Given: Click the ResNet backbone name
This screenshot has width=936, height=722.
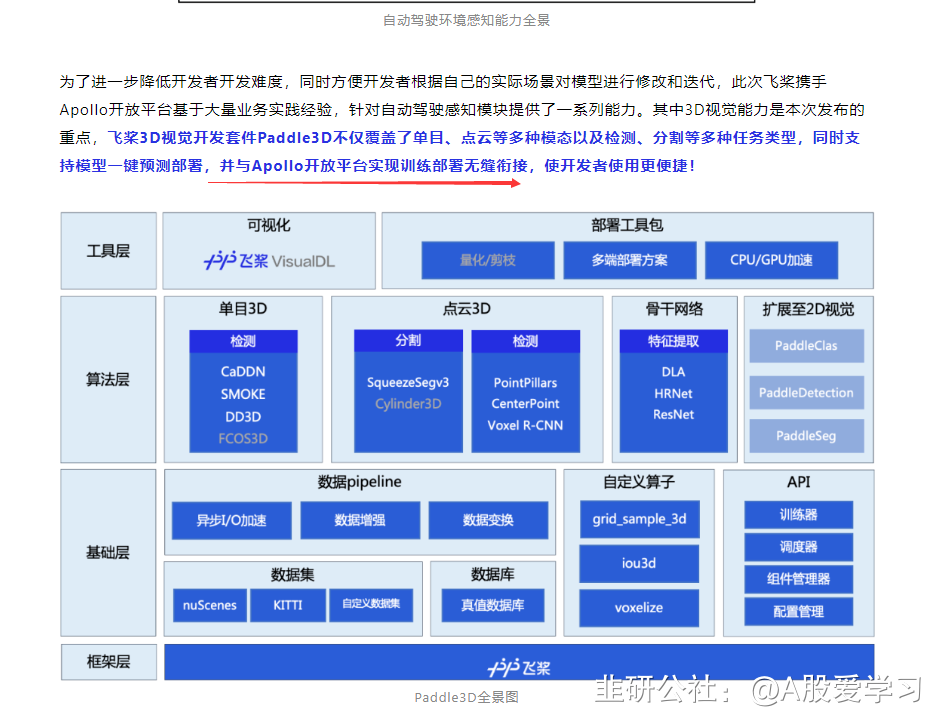Looking at the screenshot, I should [x=673, y=415].
